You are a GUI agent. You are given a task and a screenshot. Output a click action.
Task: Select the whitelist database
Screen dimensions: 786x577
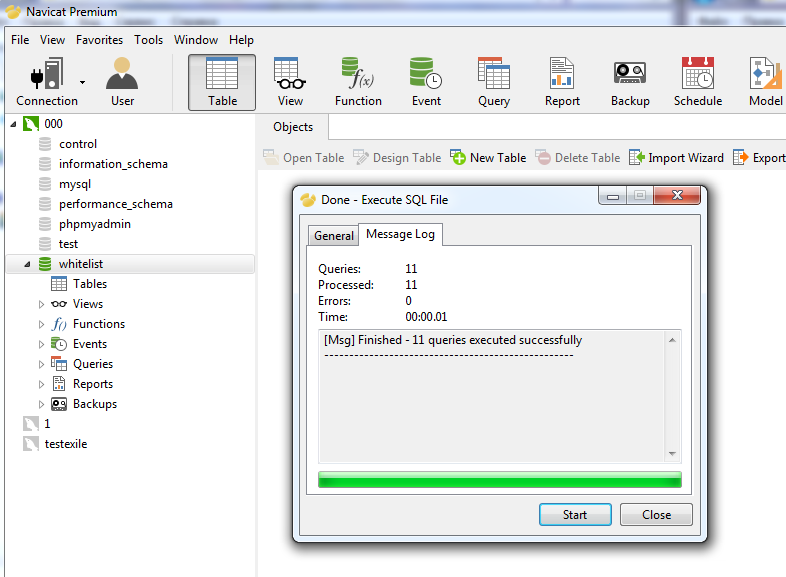[x=81, y=264]
